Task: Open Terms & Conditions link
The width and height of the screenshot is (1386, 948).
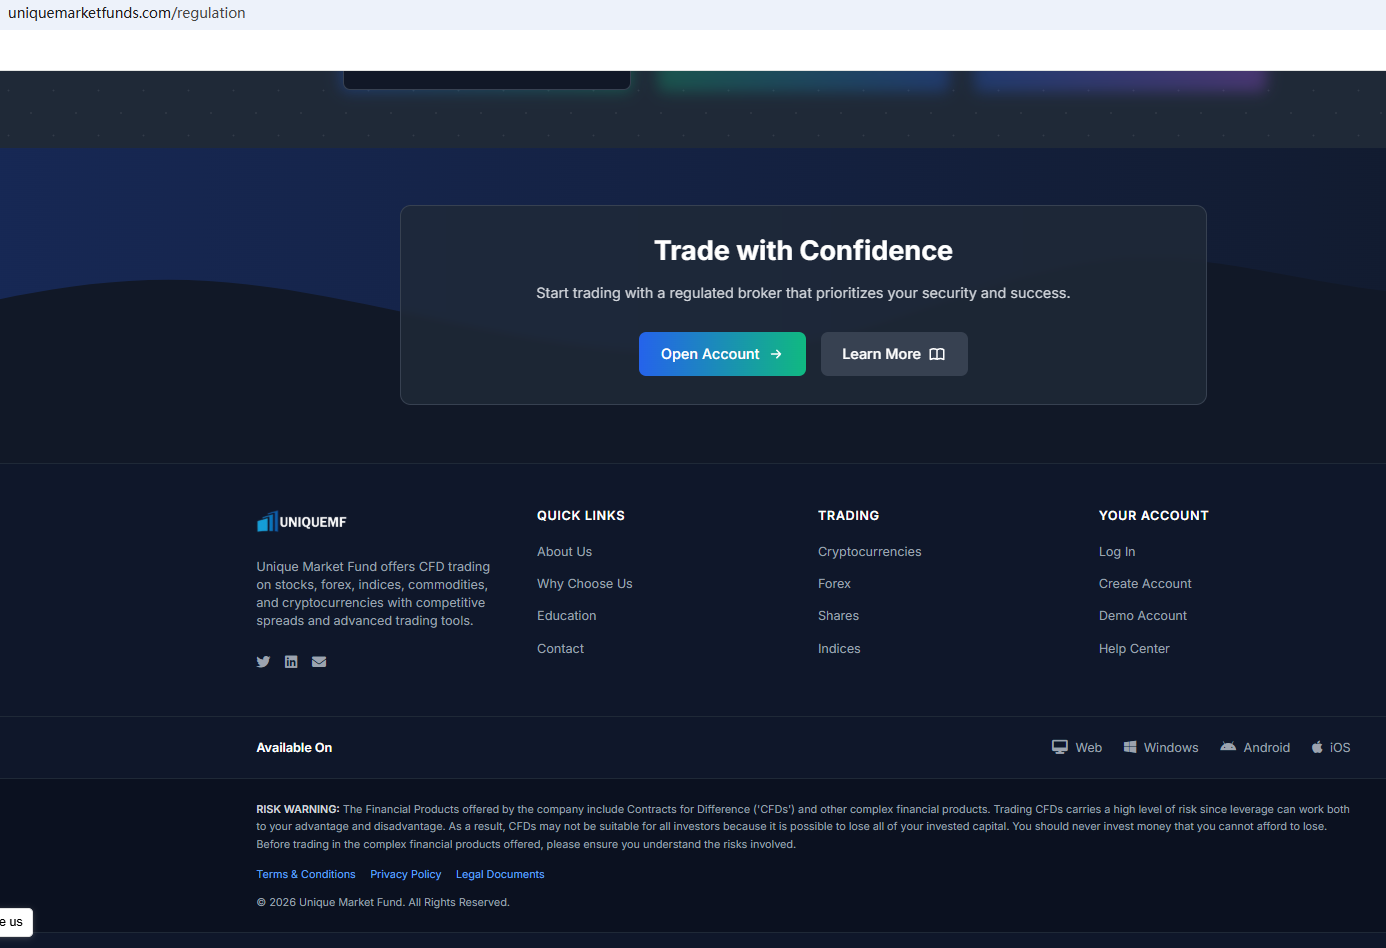Action: click(x=305, y=874)
